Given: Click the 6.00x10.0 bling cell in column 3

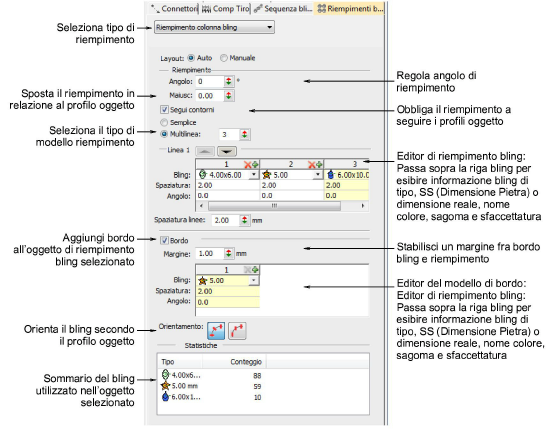Looking at the screenshot, I should (x=347, y=175).
